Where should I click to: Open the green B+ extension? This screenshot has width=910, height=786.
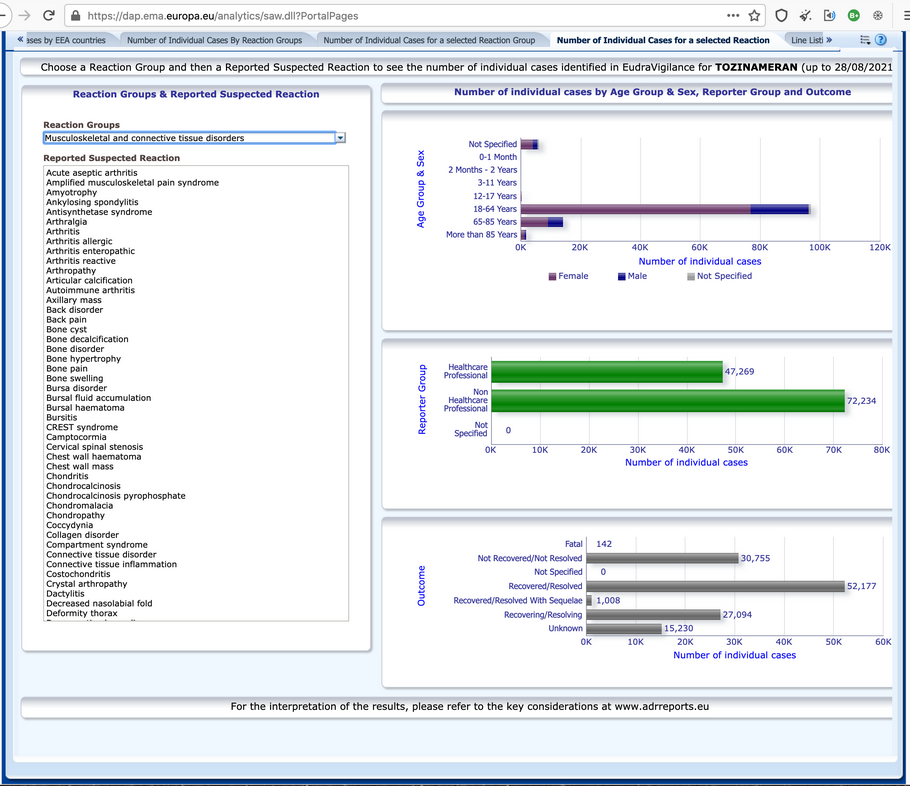854,16
